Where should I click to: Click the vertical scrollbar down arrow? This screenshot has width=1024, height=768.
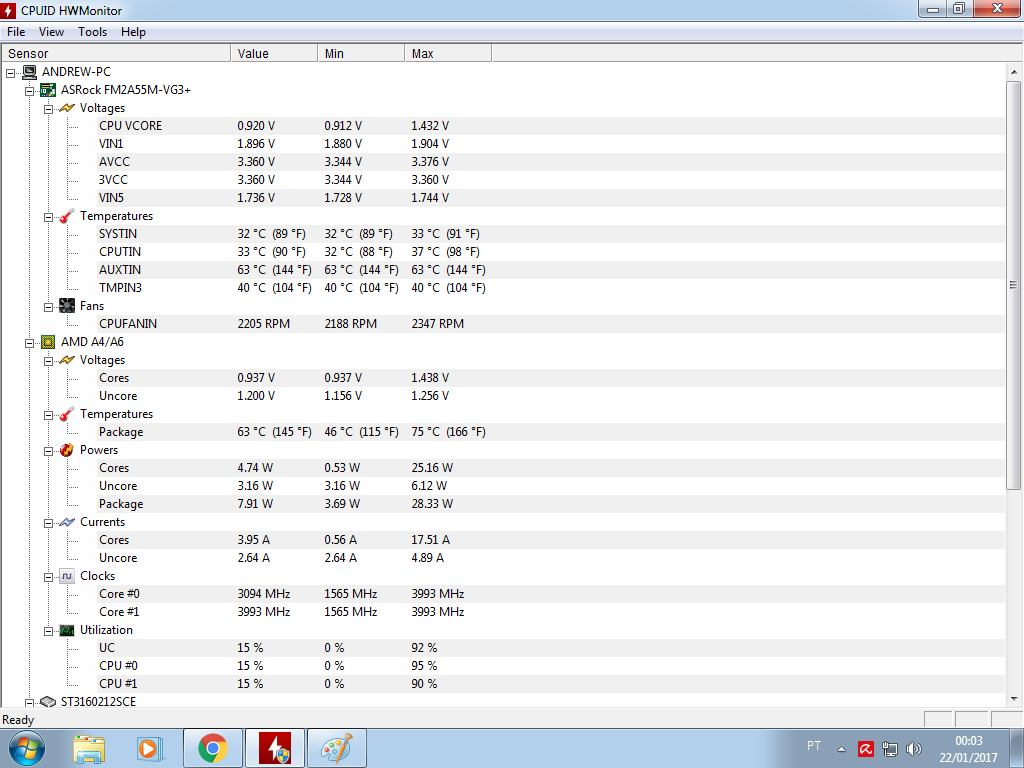point(1014,699)
